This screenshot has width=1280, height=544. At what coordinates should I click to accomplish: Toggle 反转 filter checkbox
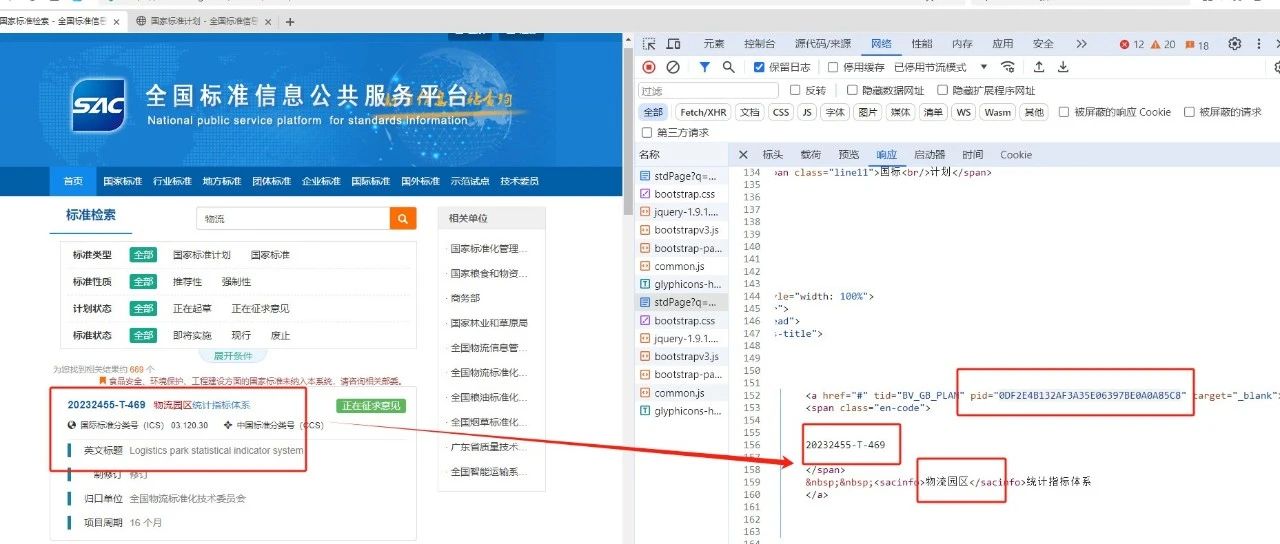click(795, 90)
